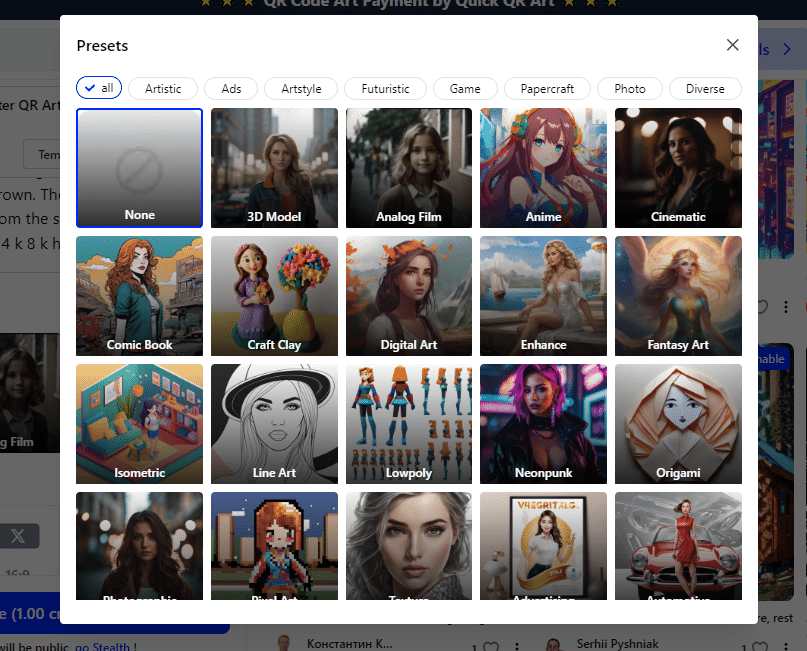Choose the Automotive red car preset
This screenshot has height=651, width=807.
click(678, 546)
